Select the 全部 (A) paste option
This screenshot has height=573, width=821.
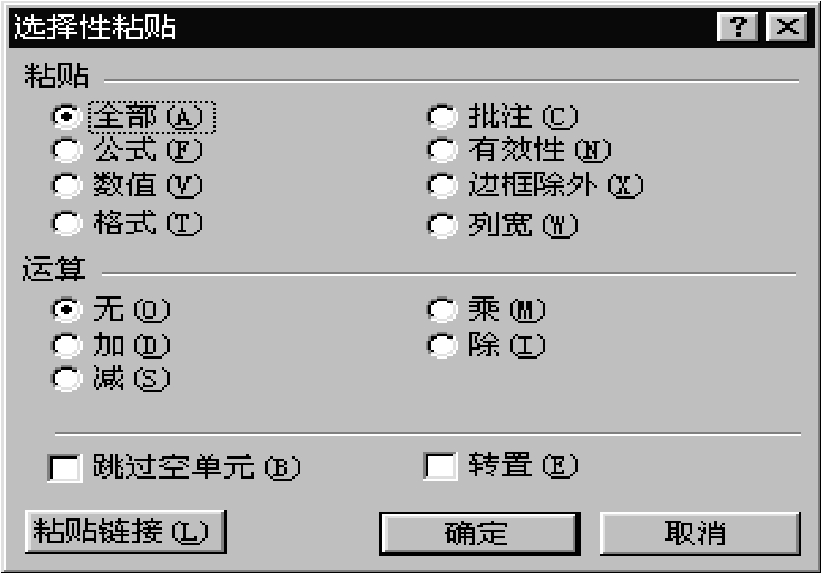[x=67, y=117]
